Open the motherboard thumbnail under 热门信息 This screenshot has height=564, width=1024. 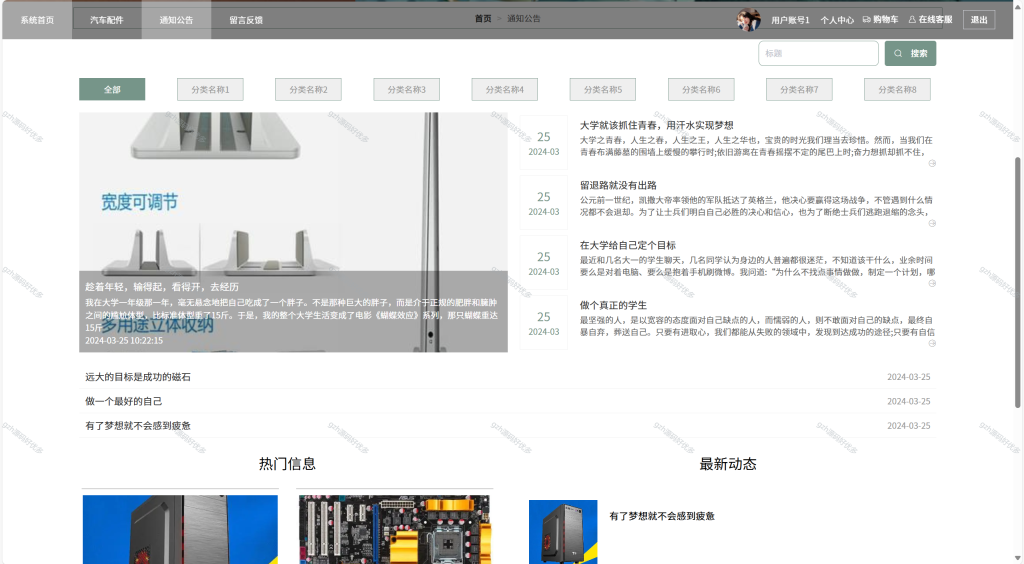395,529
